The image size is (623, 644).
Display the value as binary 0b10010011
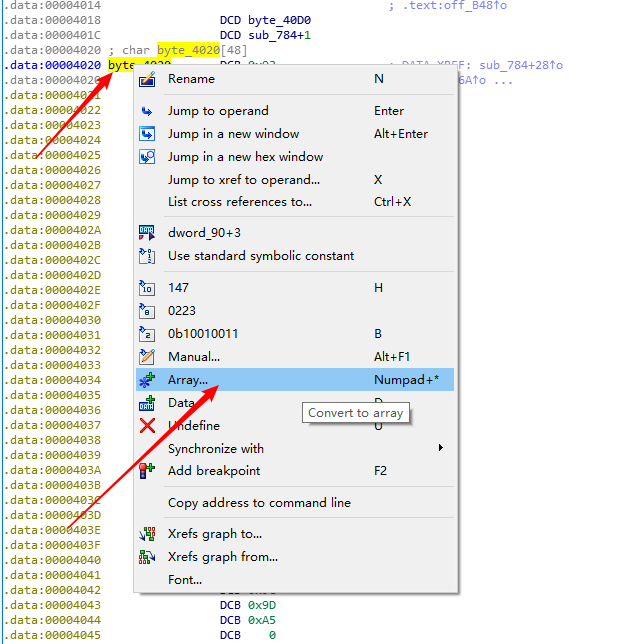295,334
